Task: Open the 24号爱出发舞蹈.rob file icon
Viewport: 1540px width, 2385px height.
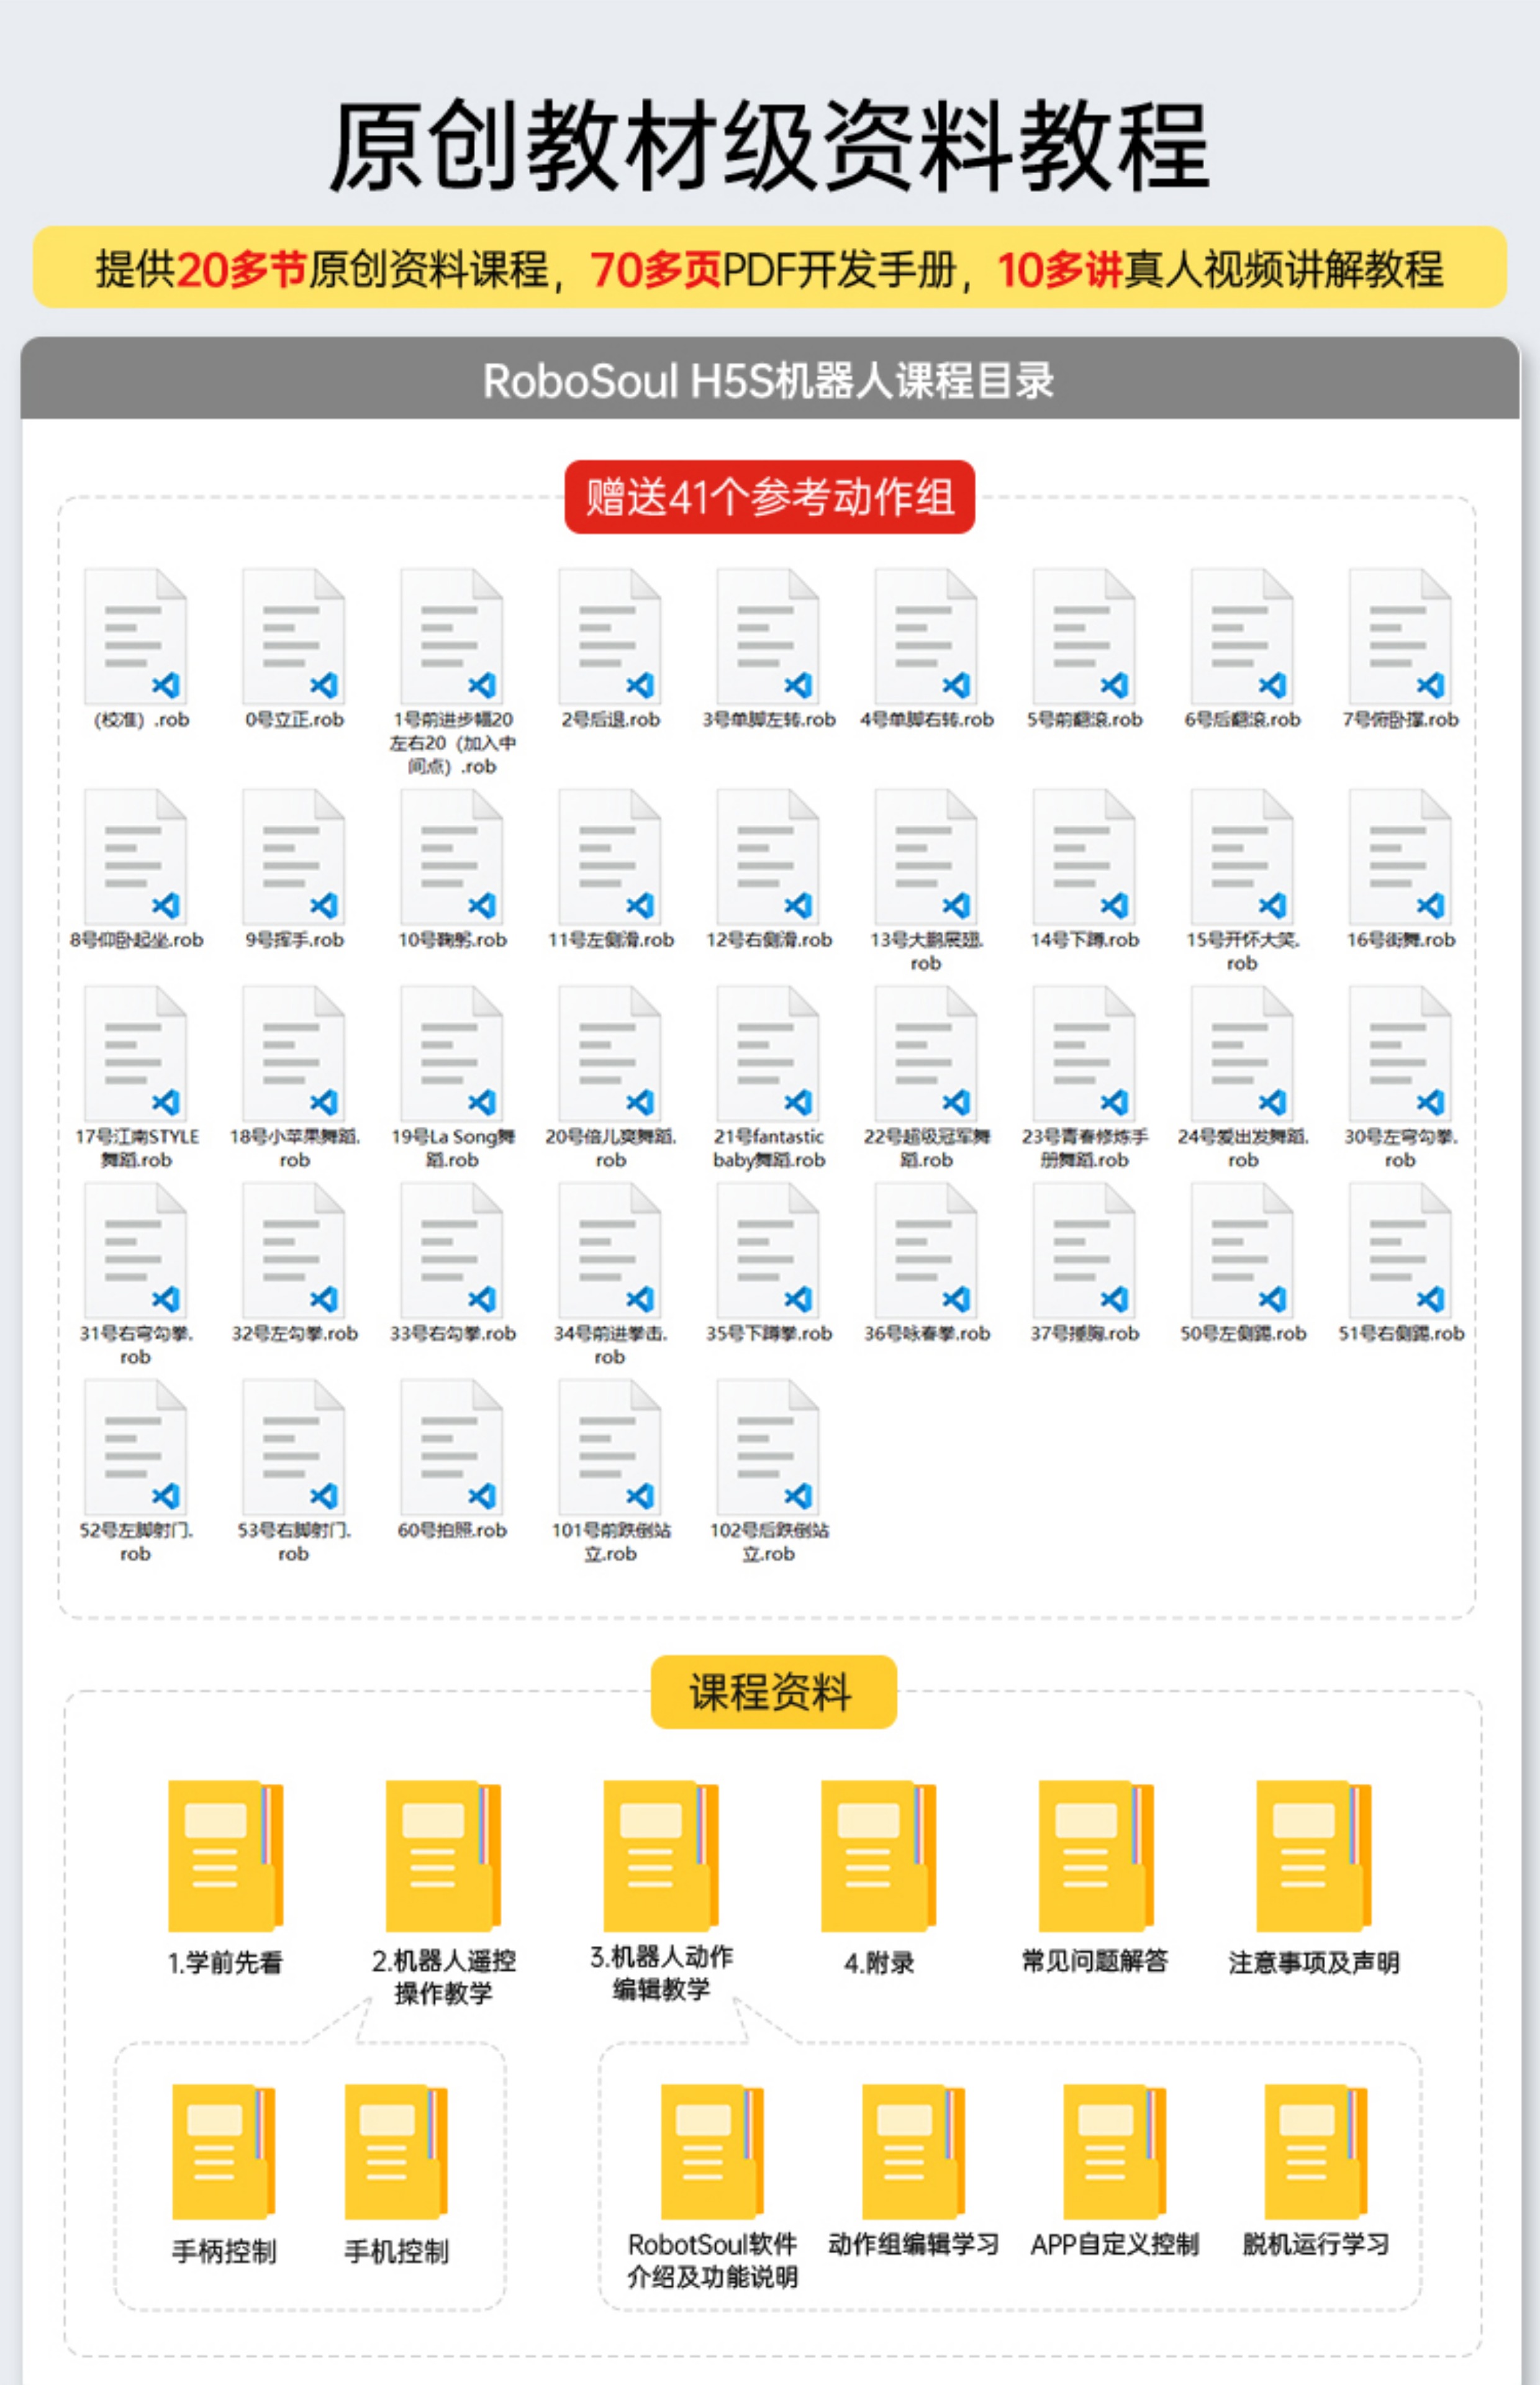Action: click(x=1241, y=1054)
